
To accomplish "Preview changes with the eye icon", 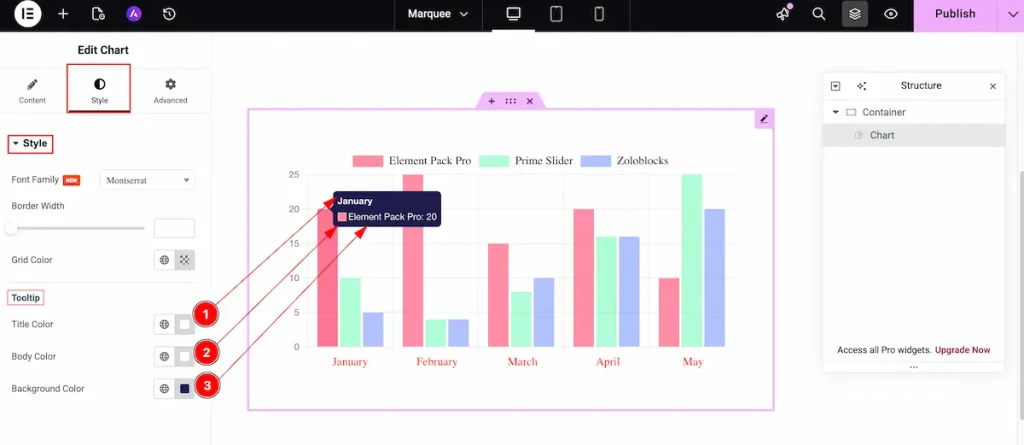I will pyautogui.click(x=891, y=14).
